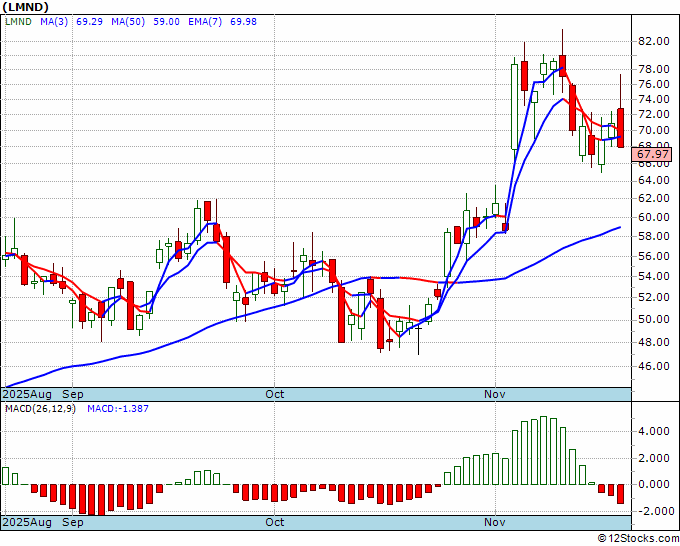Click the 2025Aug label on price chart axis
The image size is (680, 546).
pos(27,394)
